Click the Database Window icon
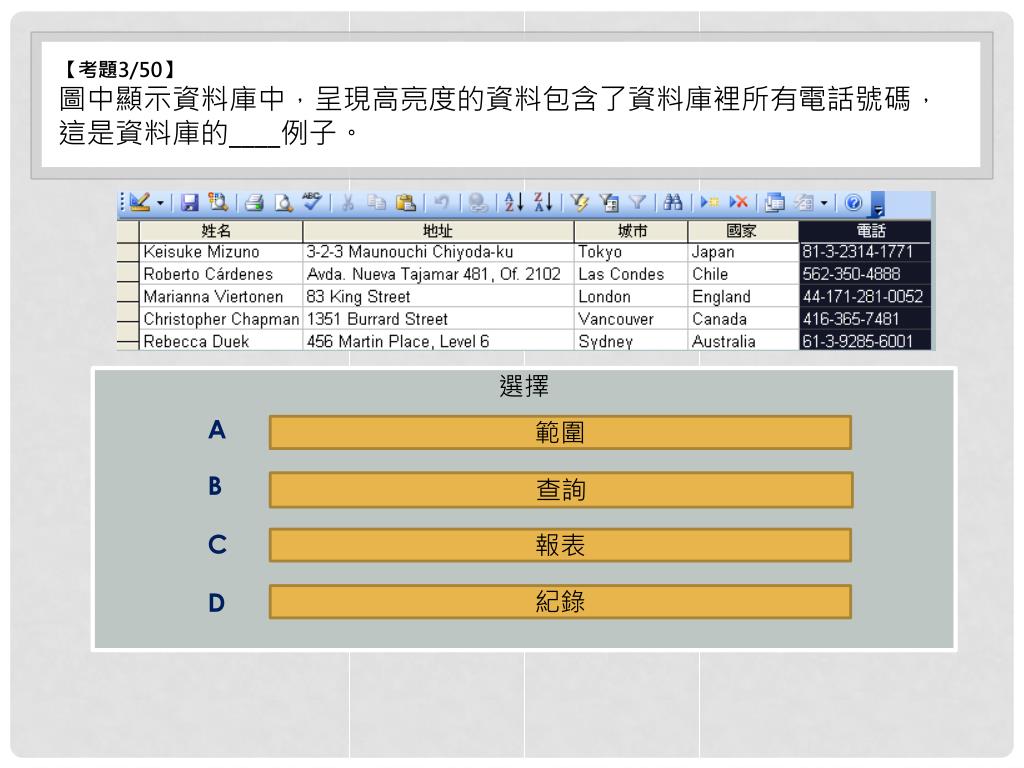The height and width of the screenshot is (768, 1024). tap(775, 203)
